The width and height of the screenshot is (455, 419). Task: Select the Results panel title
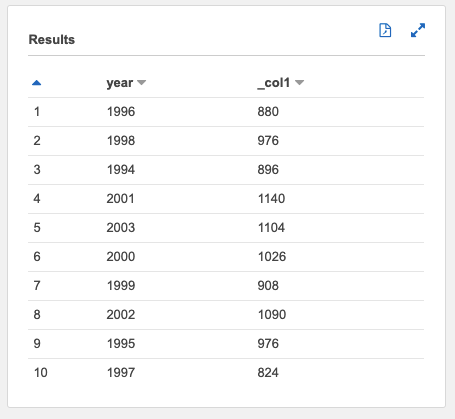pos(52,39)
